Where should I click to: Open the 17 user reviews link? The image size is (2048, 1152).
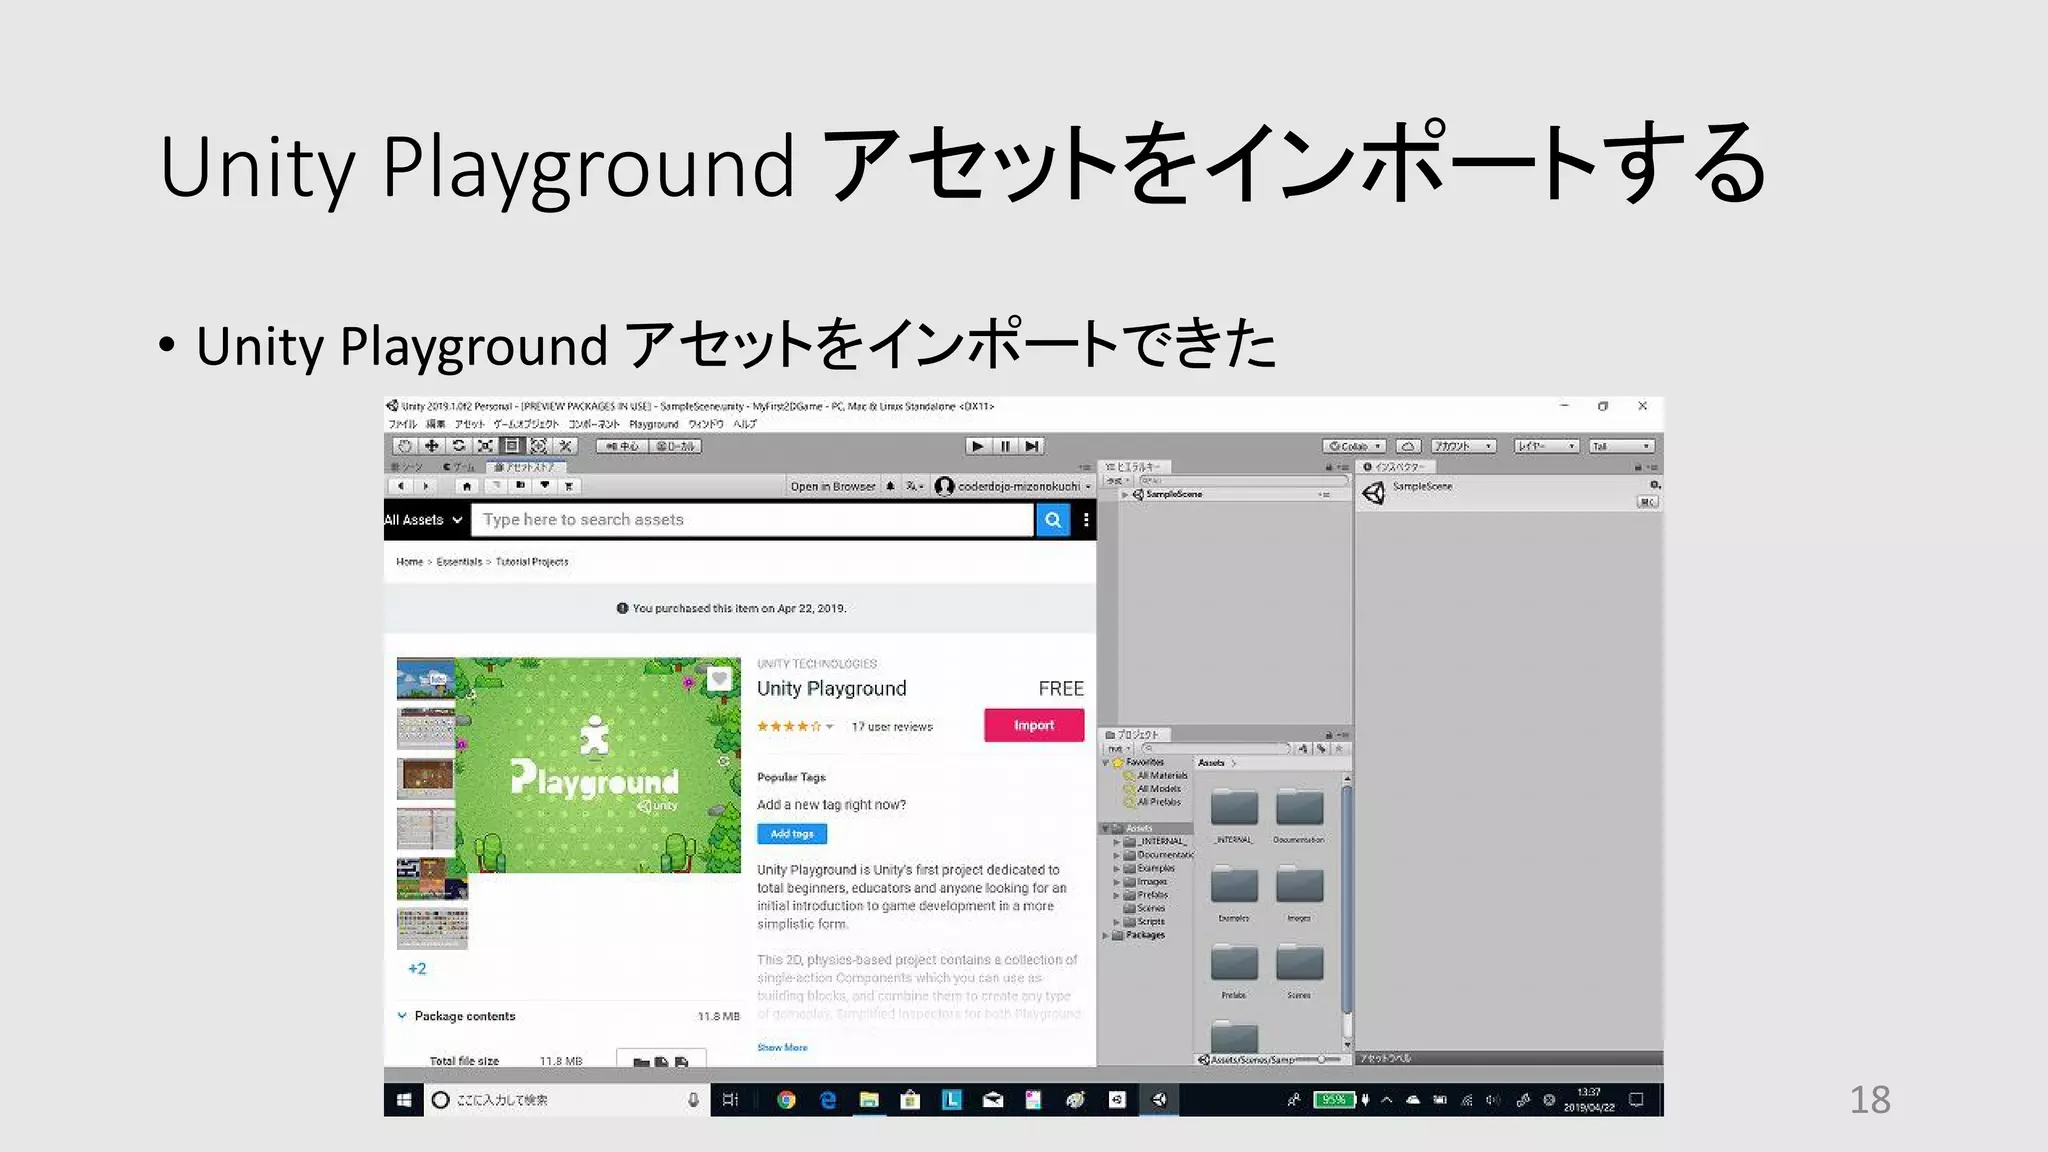click(892, 727)
